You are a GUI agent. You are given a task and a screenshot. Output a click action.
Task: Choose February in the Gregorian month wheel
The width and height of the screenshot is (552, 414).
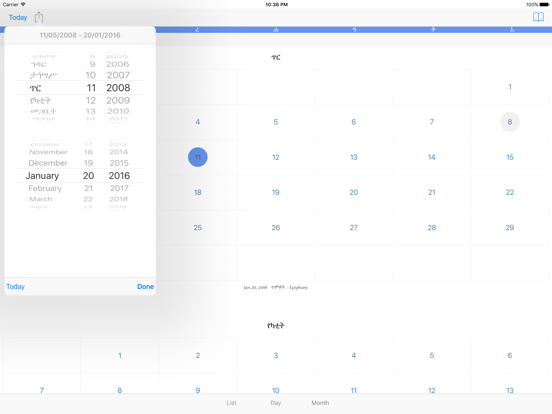coord(45,188)
